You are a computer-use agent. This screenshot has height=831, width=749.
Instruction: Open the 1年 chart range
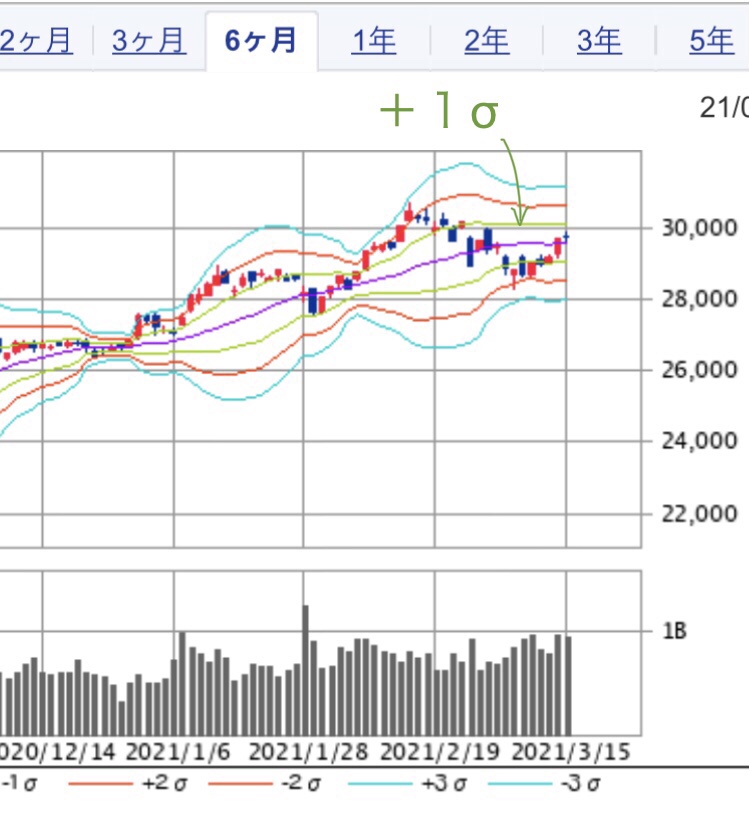point(374,41)
